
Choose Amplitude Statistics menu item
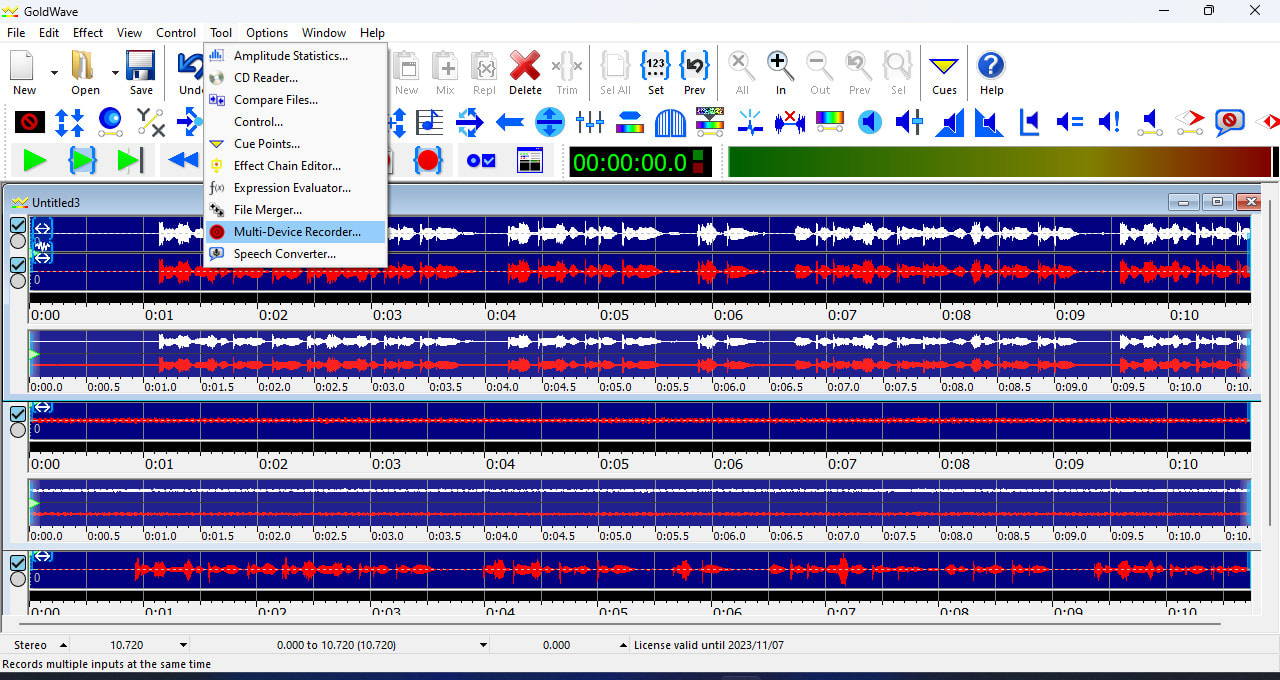(296, 56)
